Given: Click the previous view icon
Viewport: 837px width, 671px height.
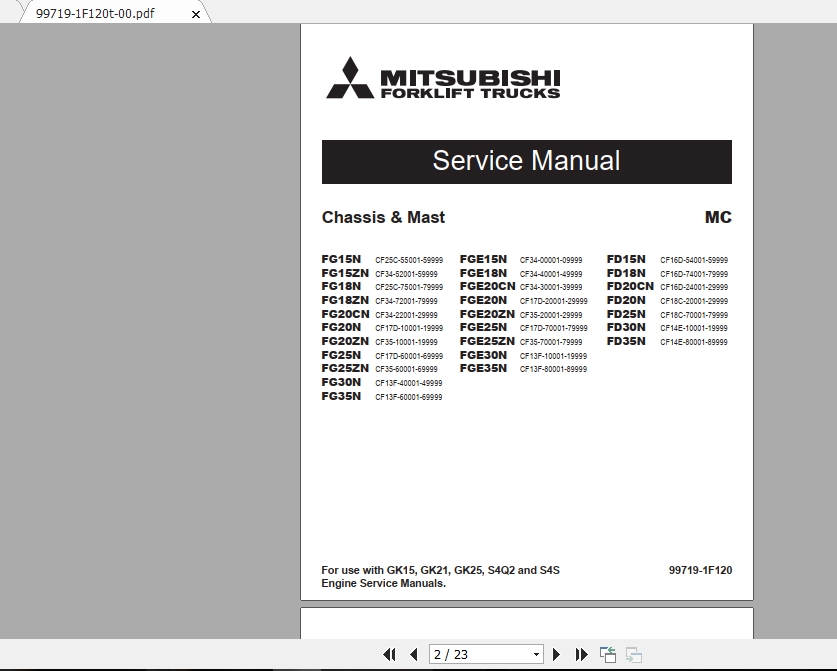Looking at the screenshot, I should click(x=607, y=653).
